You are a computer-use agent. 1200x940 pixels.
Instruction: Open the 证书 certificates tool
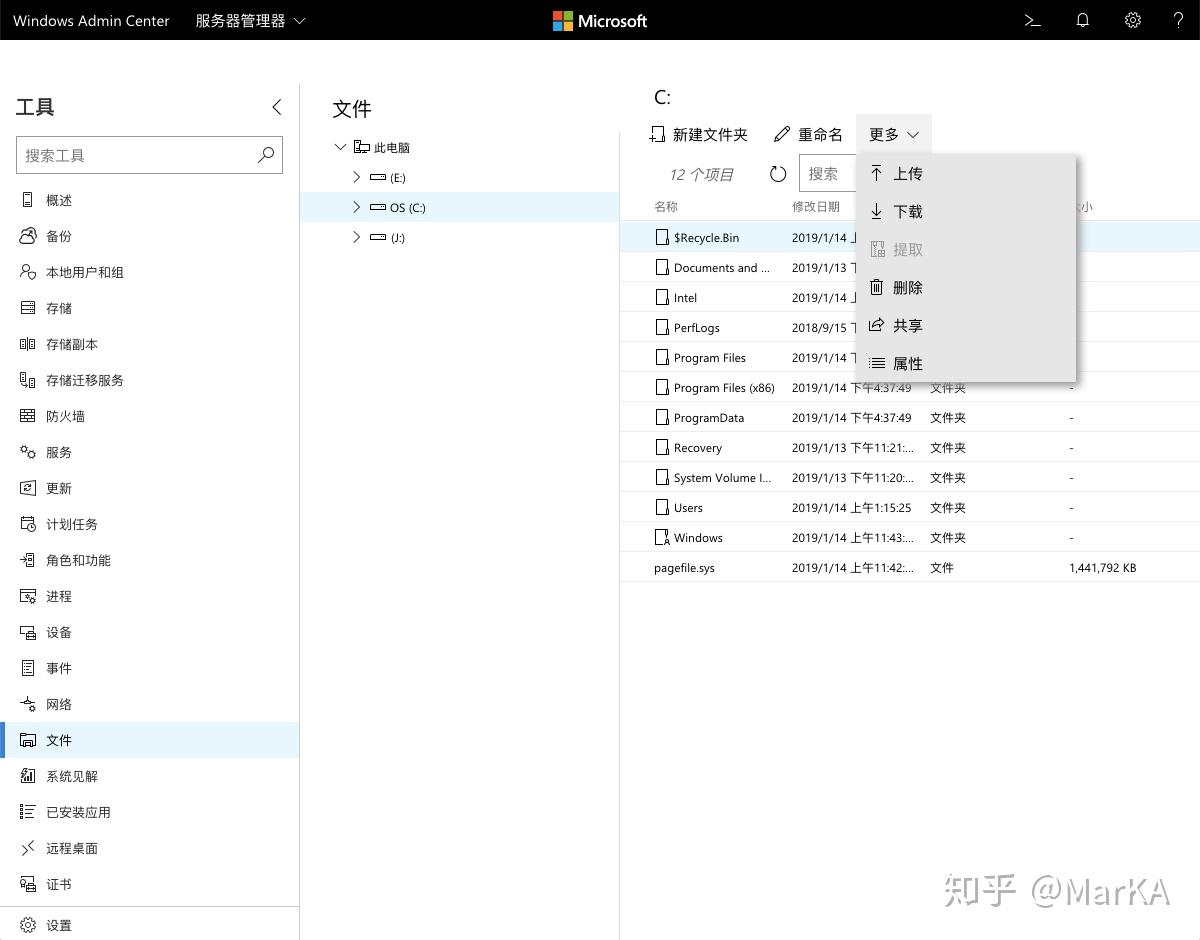click(149, 884)
